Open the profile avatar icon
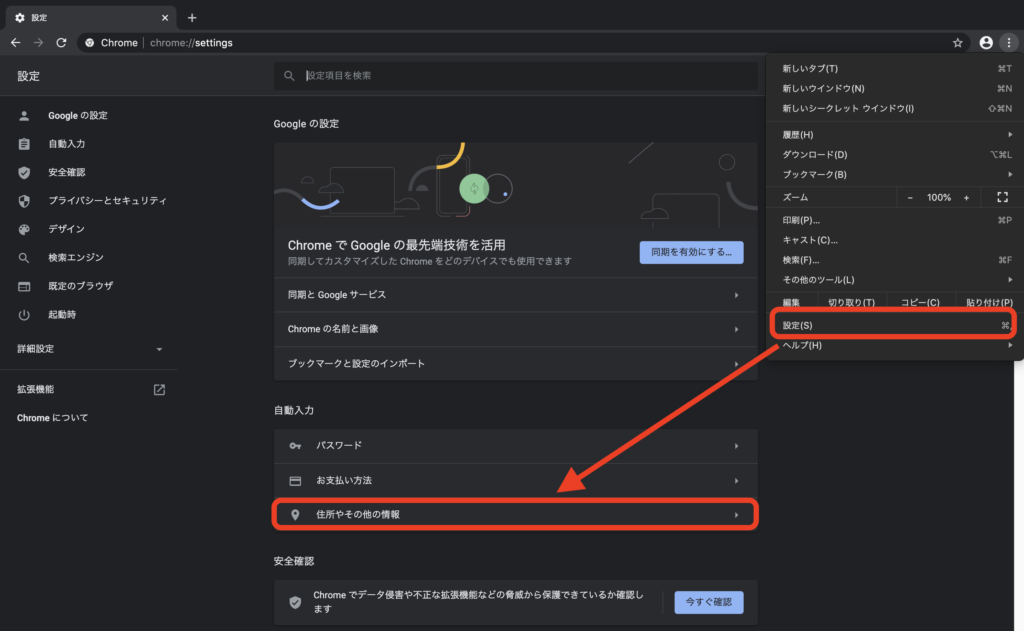 click(986, 42)
